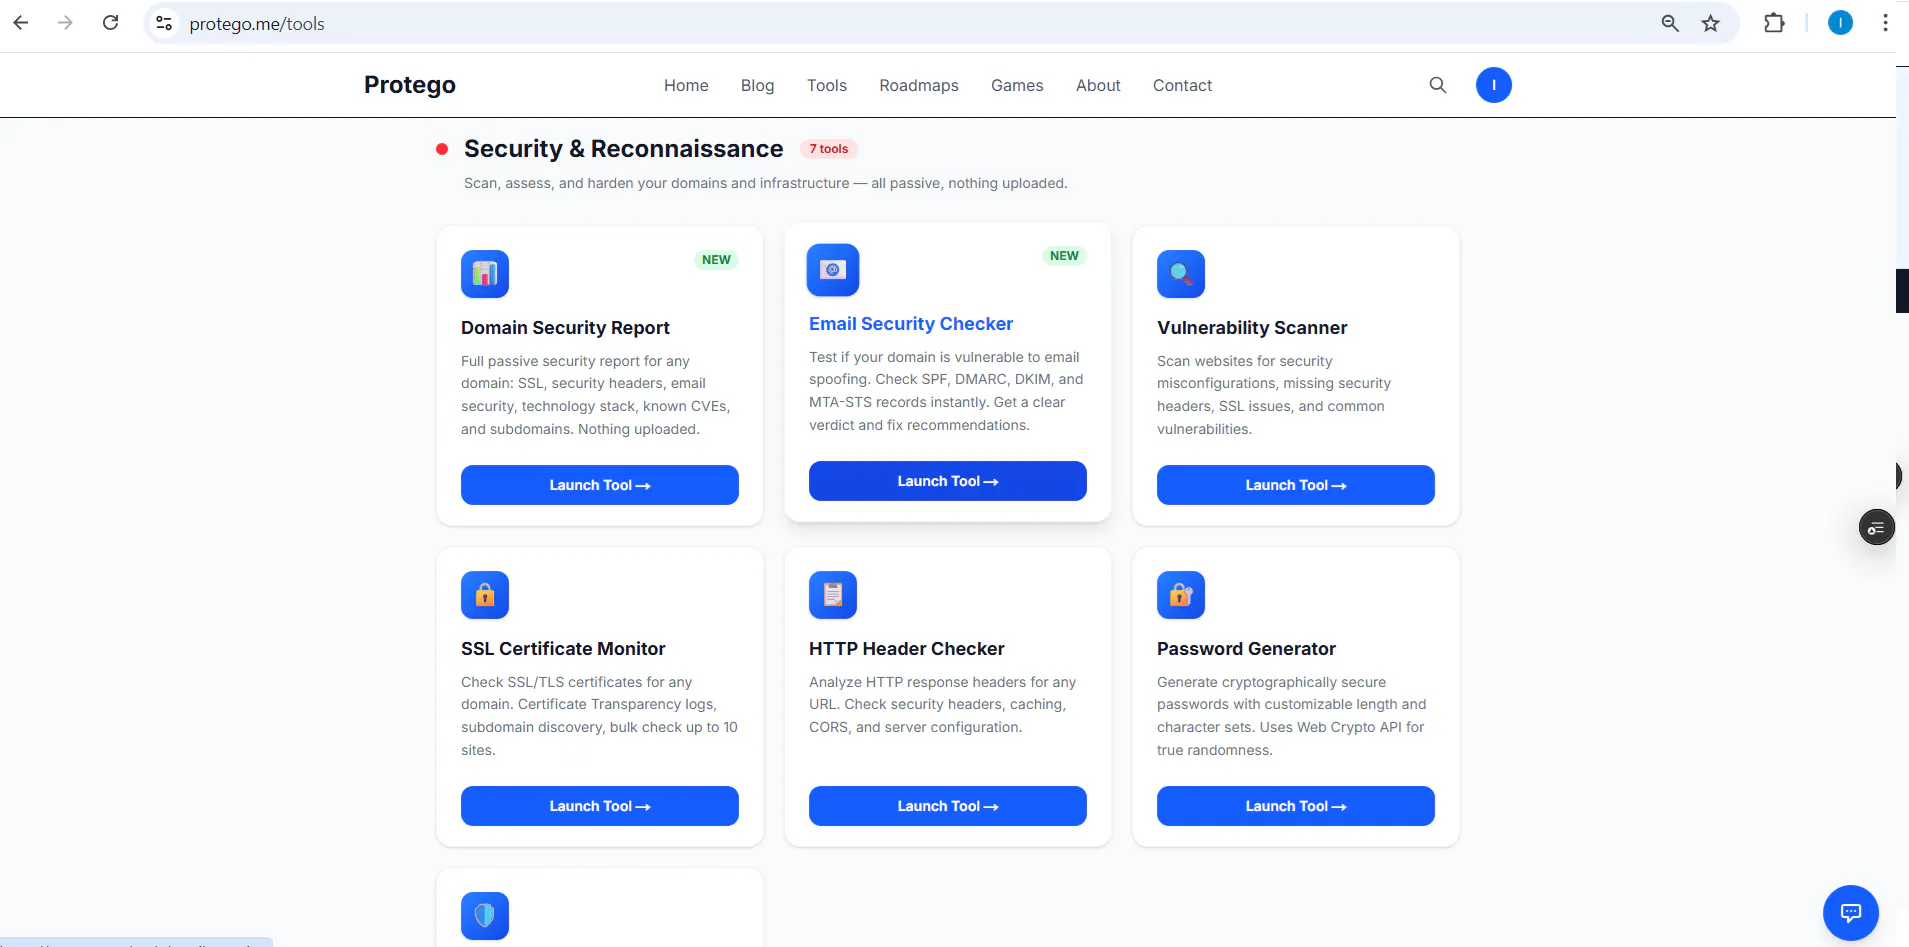Click the Vulnerability Scanner heading
This screenshot has height=947, width=1909.
[1252, 328]
